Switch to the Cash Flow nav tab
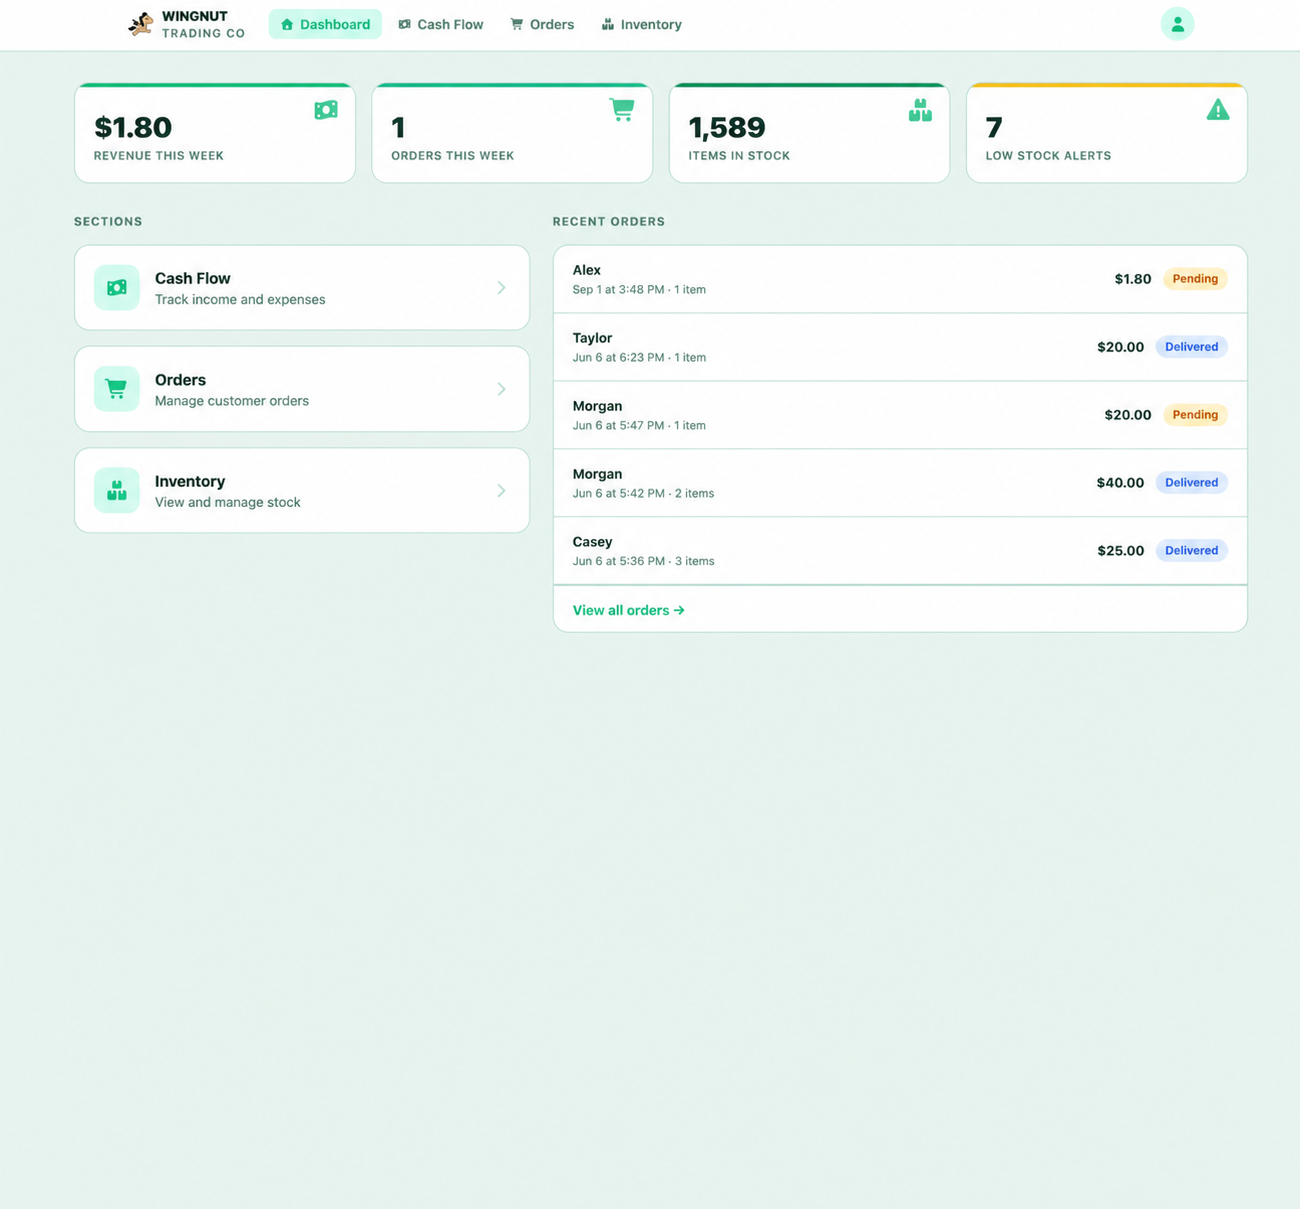 tap(441, 24)
